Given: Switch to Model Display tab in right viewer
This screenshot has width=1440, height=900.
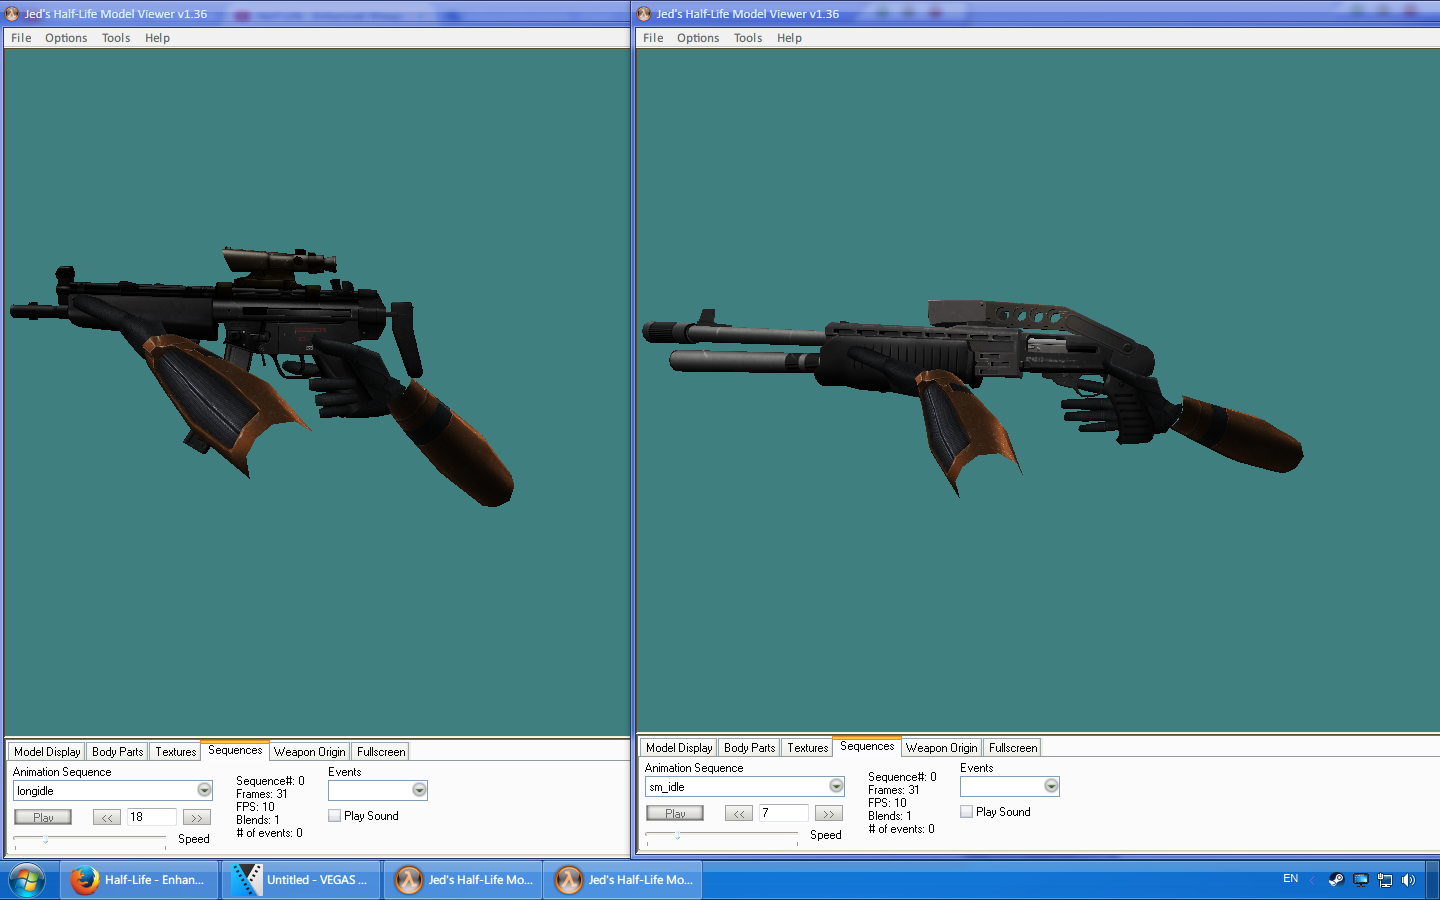Looking at the screenshot, I should tap(679, 748).
